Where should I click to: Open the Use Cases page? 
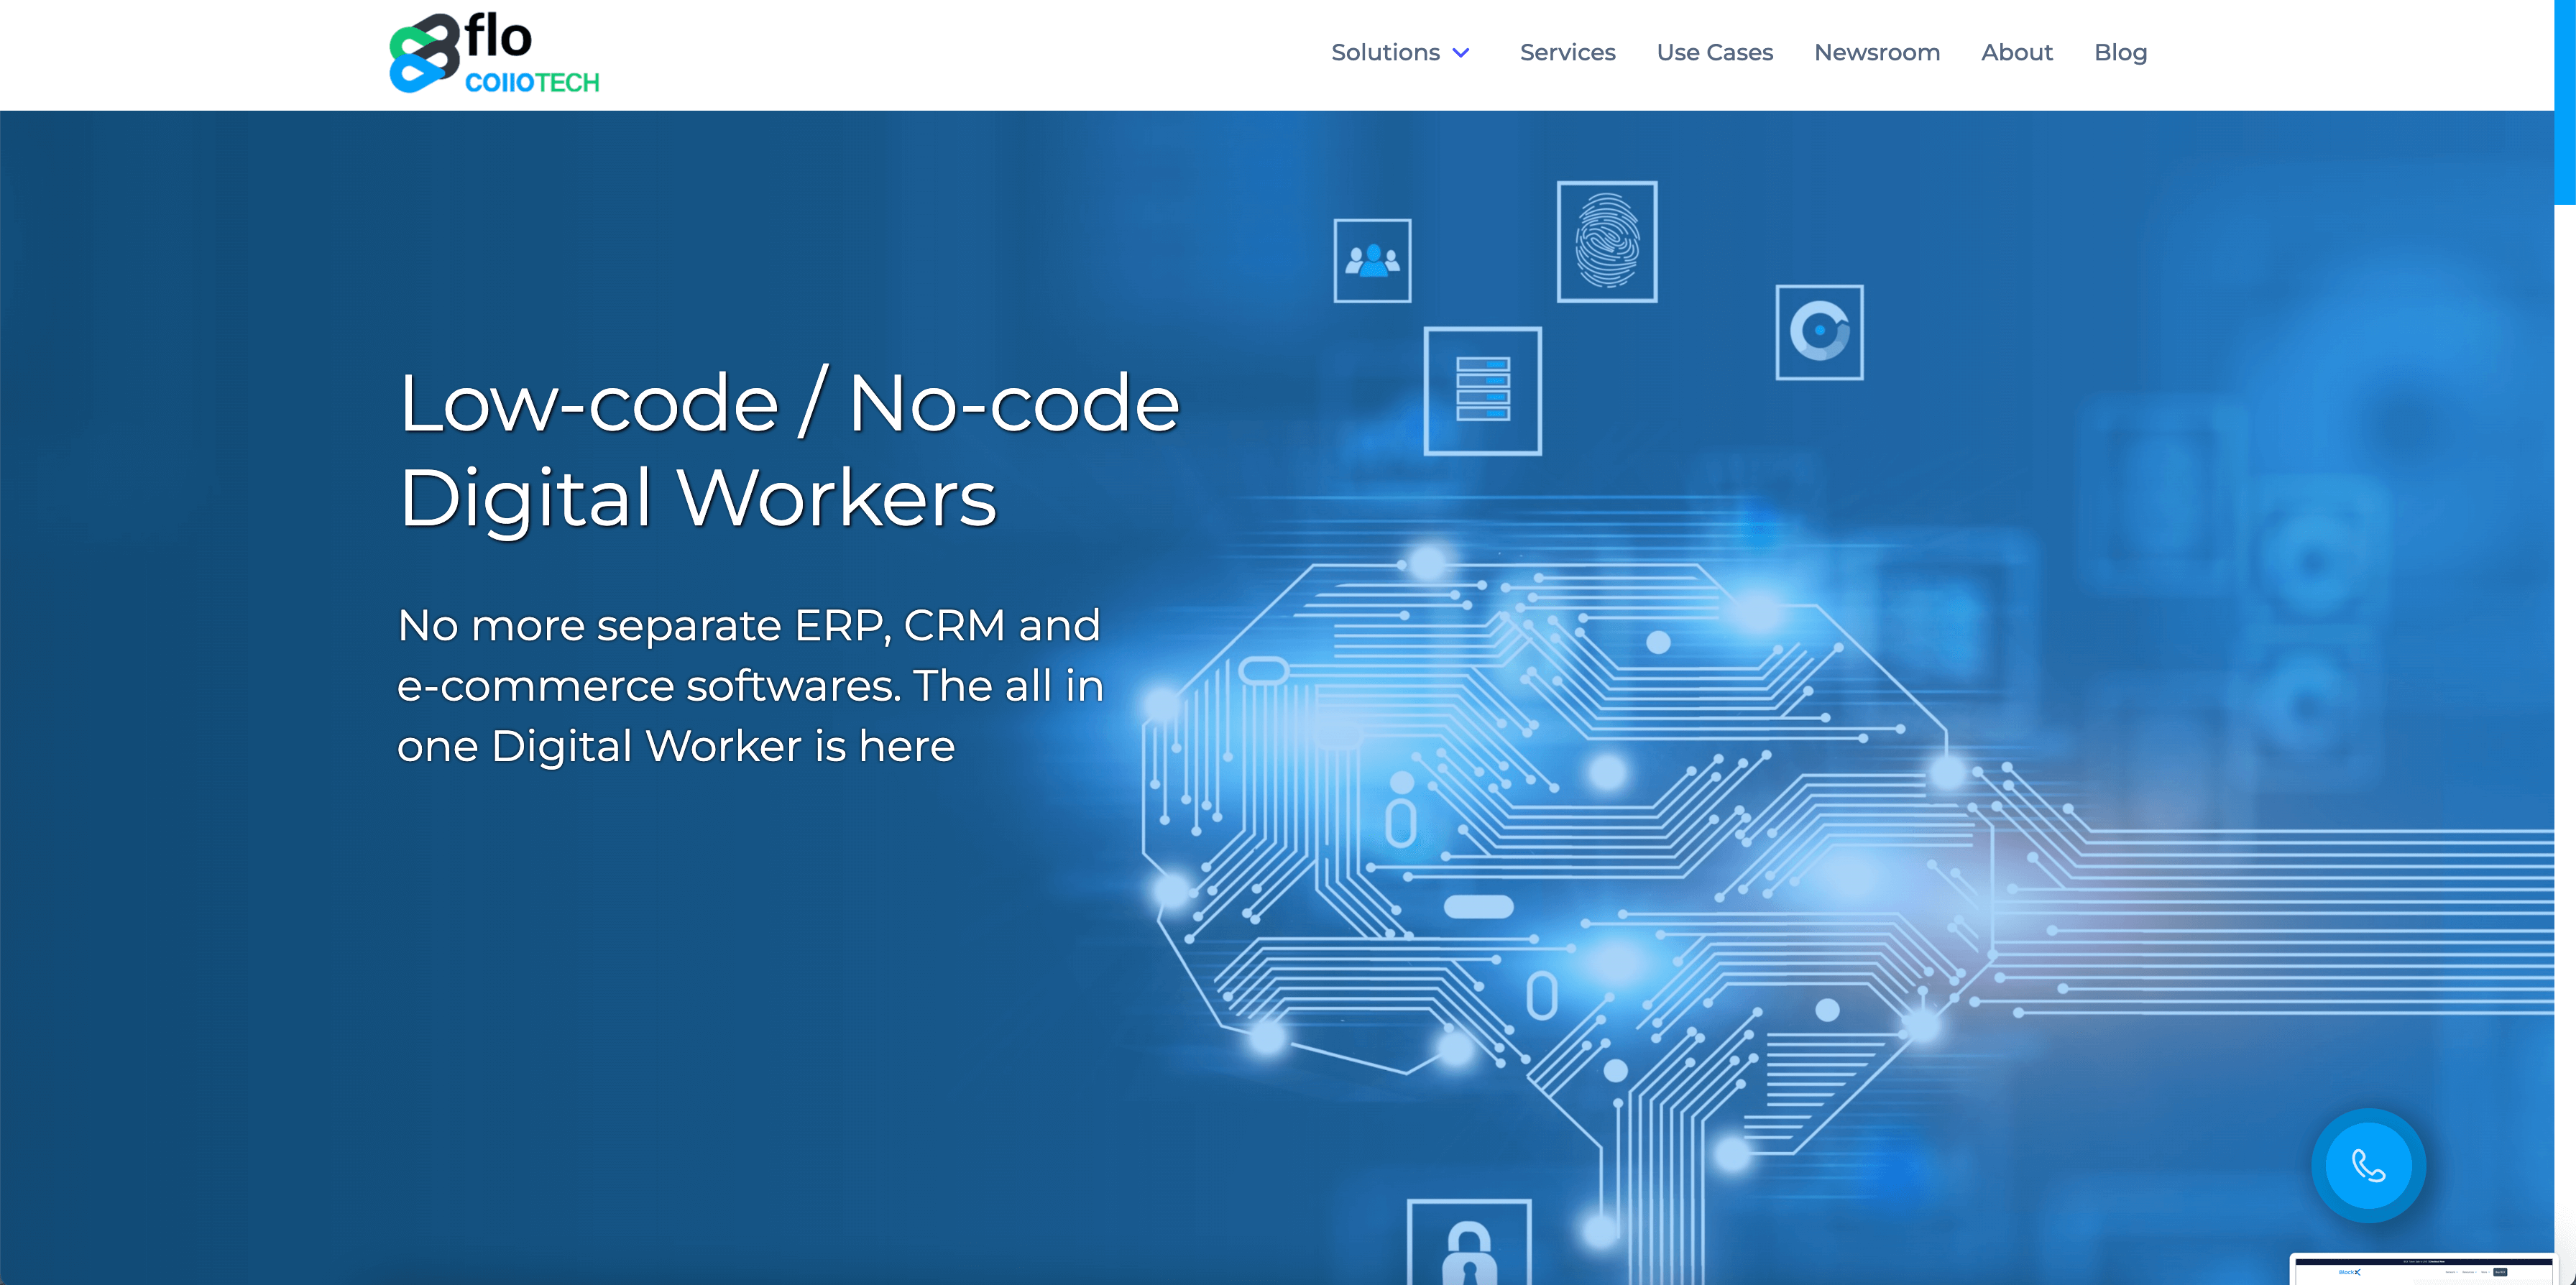tap(1714, 52)
